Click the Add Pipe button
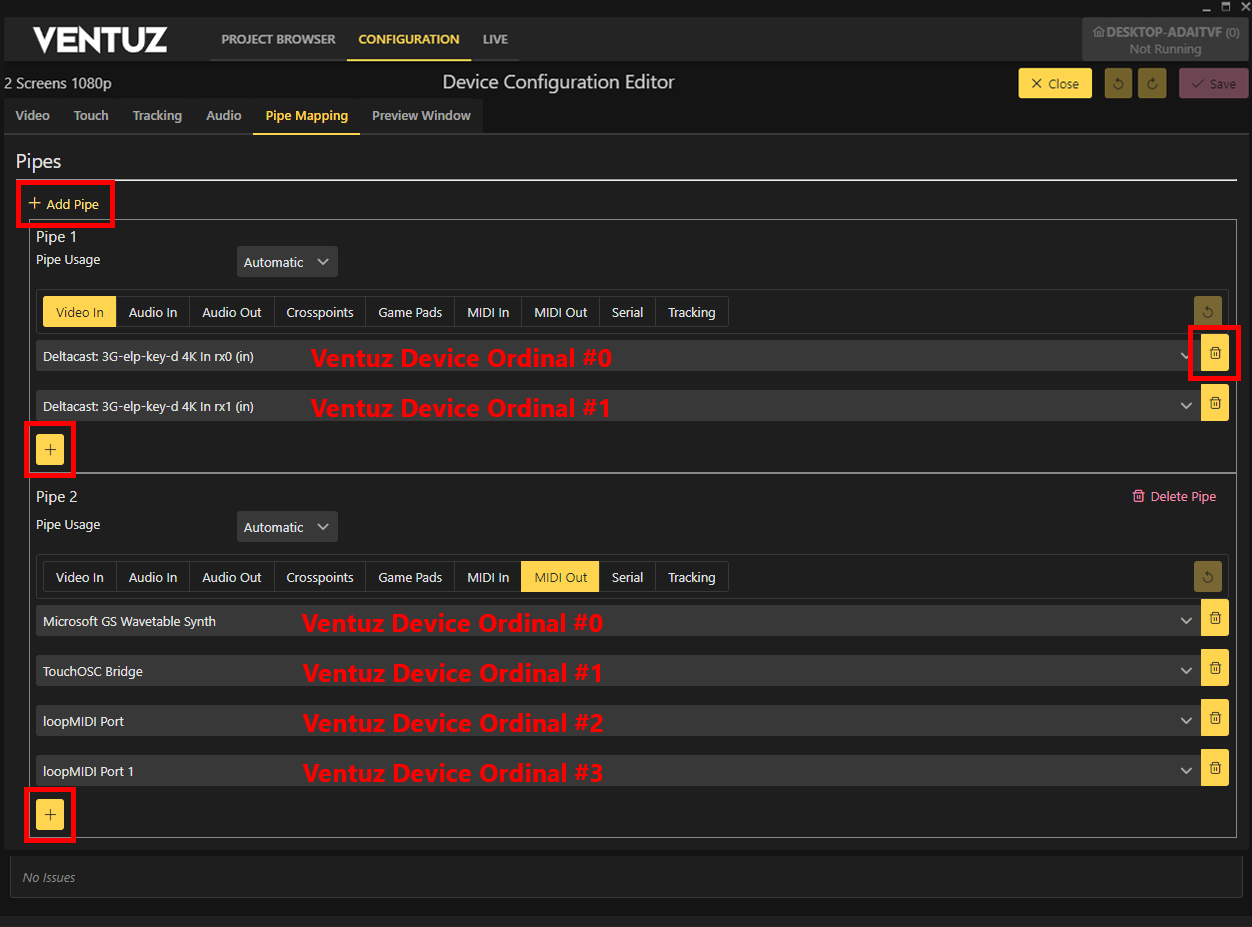Viewport: 1252px width, 927px height. click(x=64, y=204)
